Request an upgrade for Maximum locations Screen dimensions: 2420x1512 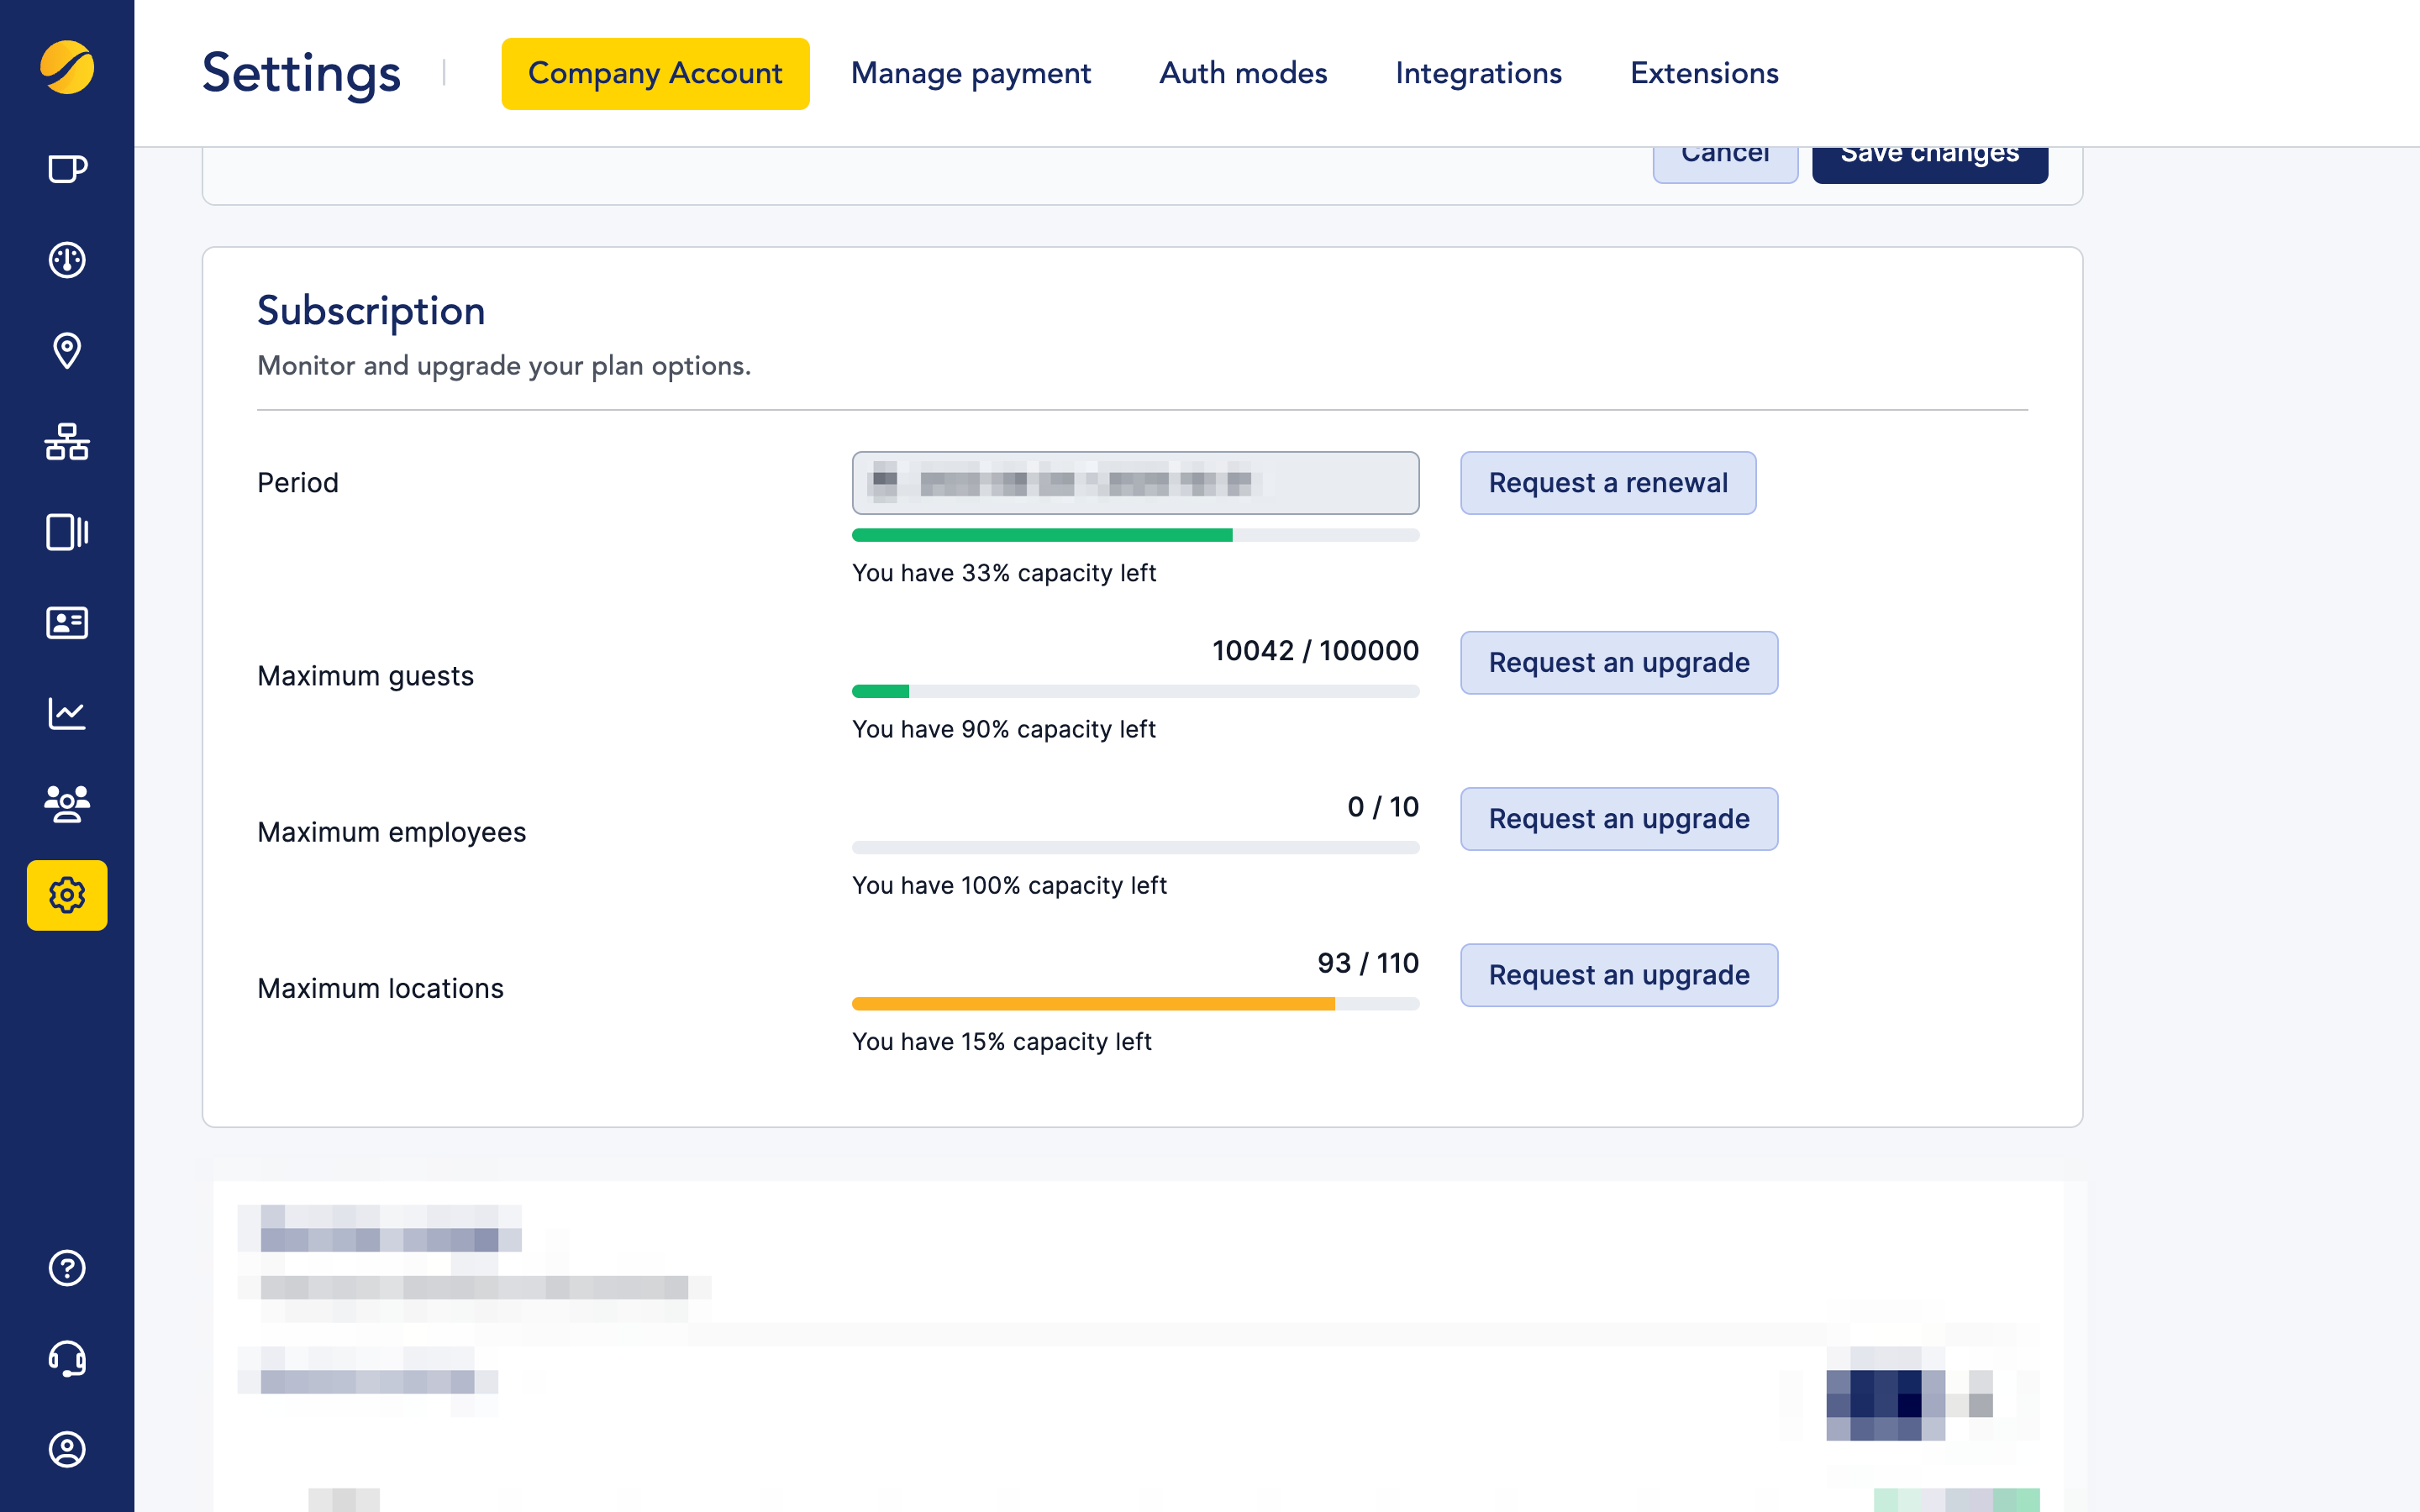pos(1618,975)
